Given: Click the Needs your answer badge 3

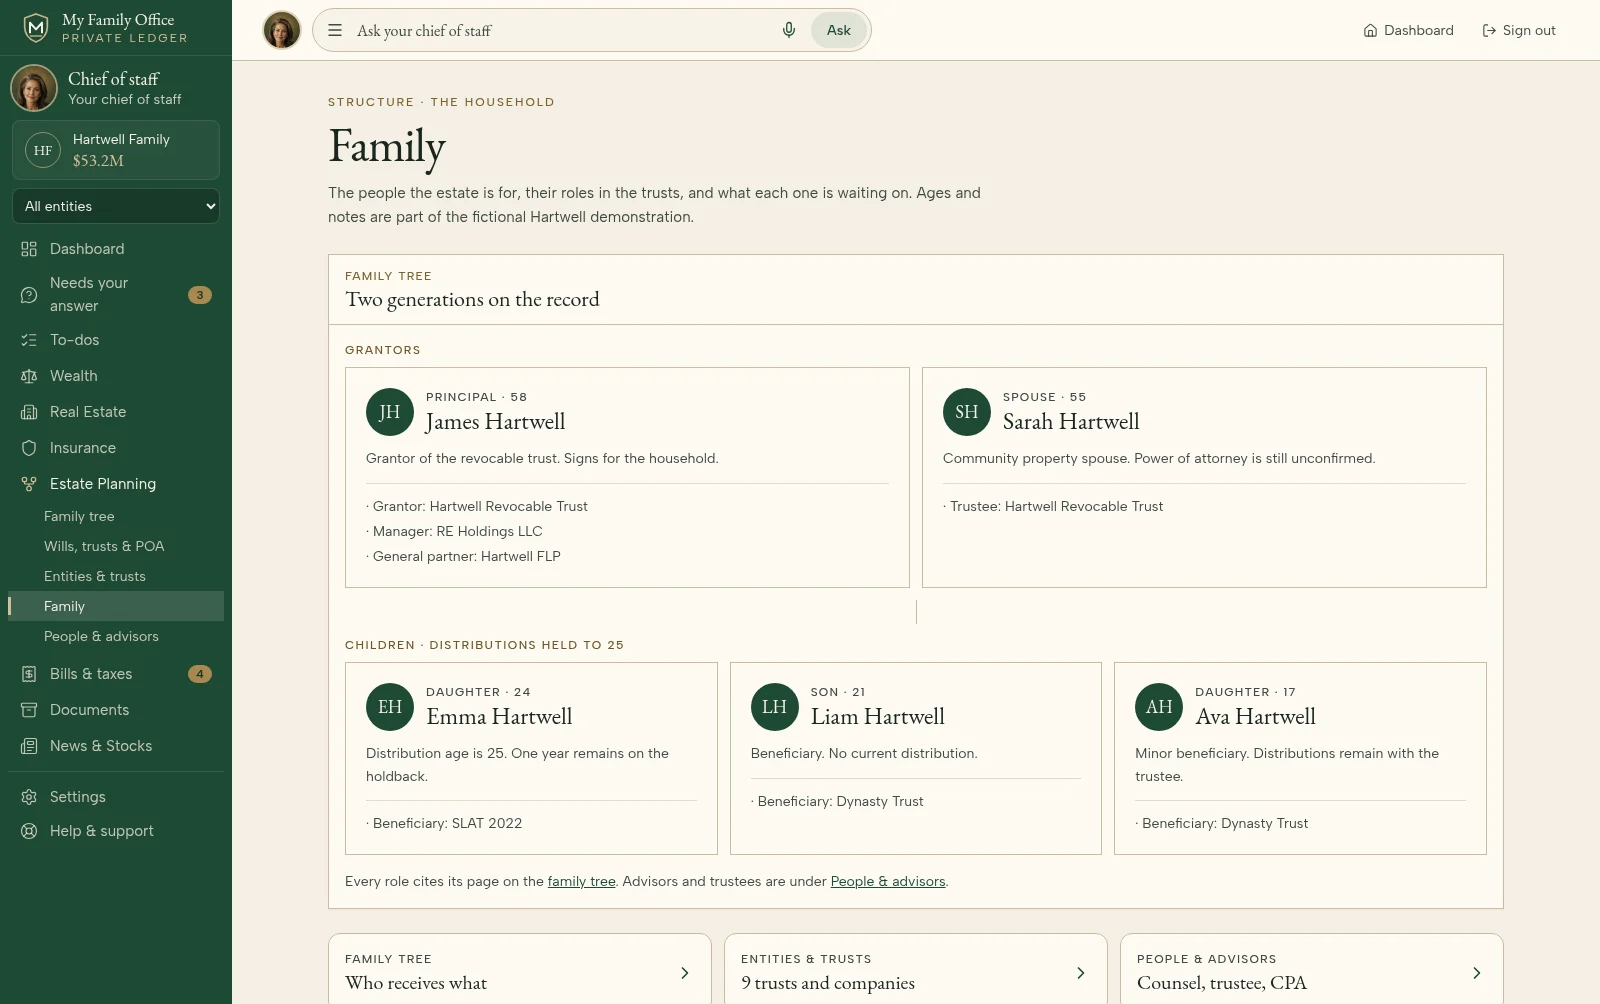Looking at the screenshot, I should (x=200, y=295).
